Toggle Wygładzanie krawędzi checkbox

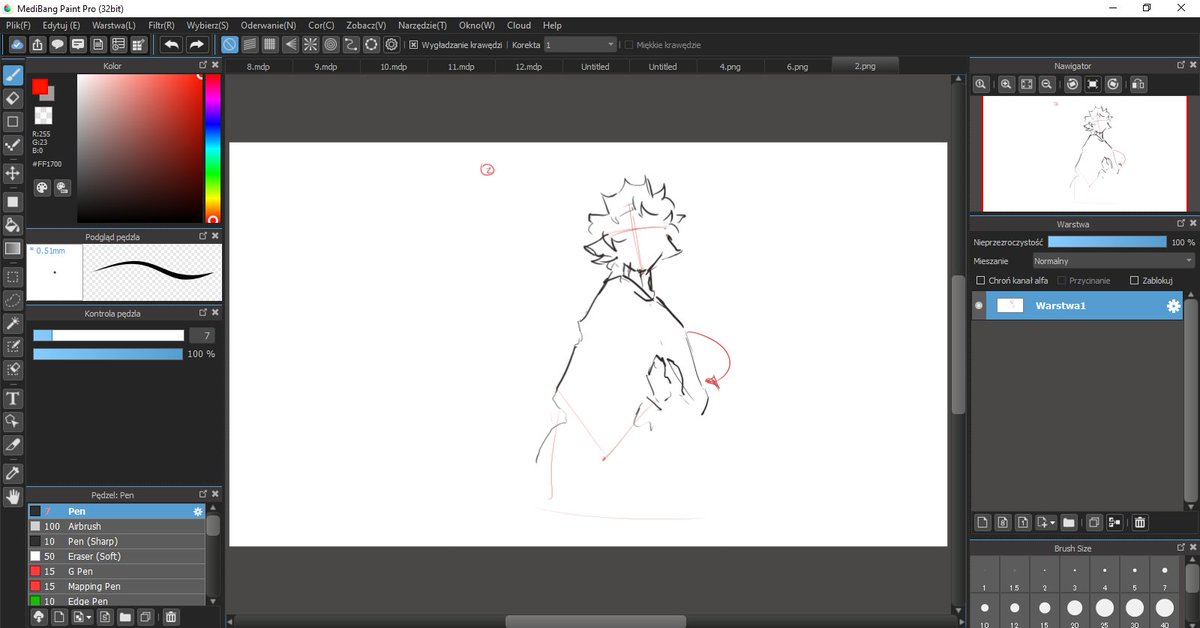coord(414,45)
